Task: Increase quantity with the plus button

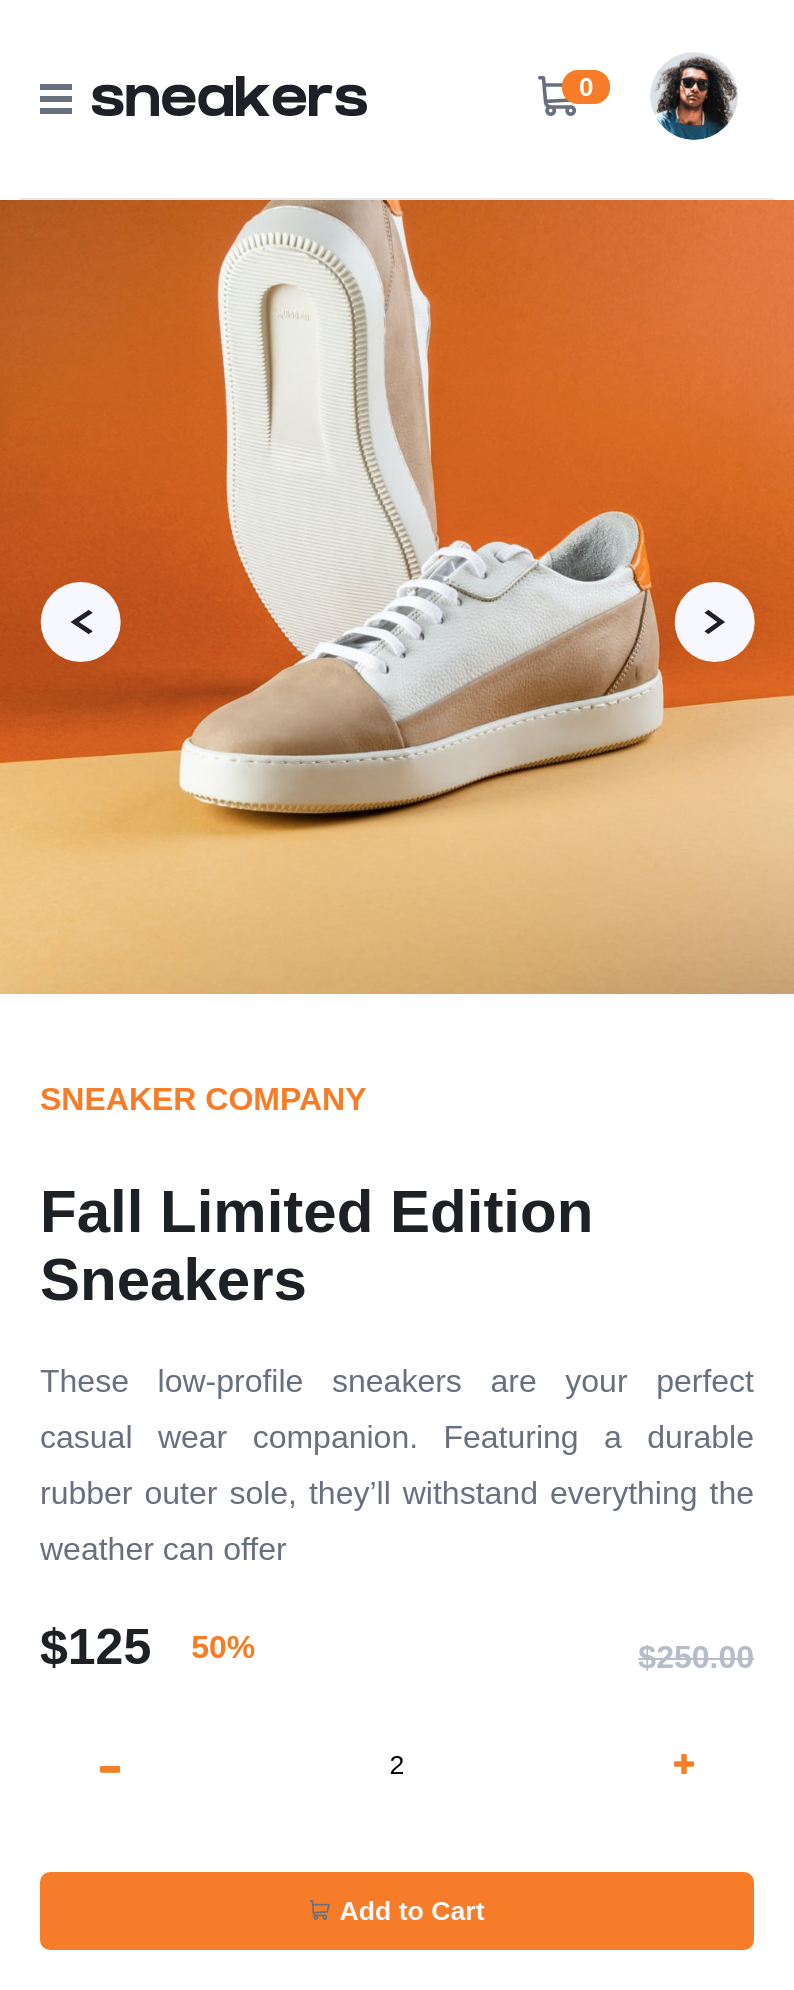Action: point(684,1764)
